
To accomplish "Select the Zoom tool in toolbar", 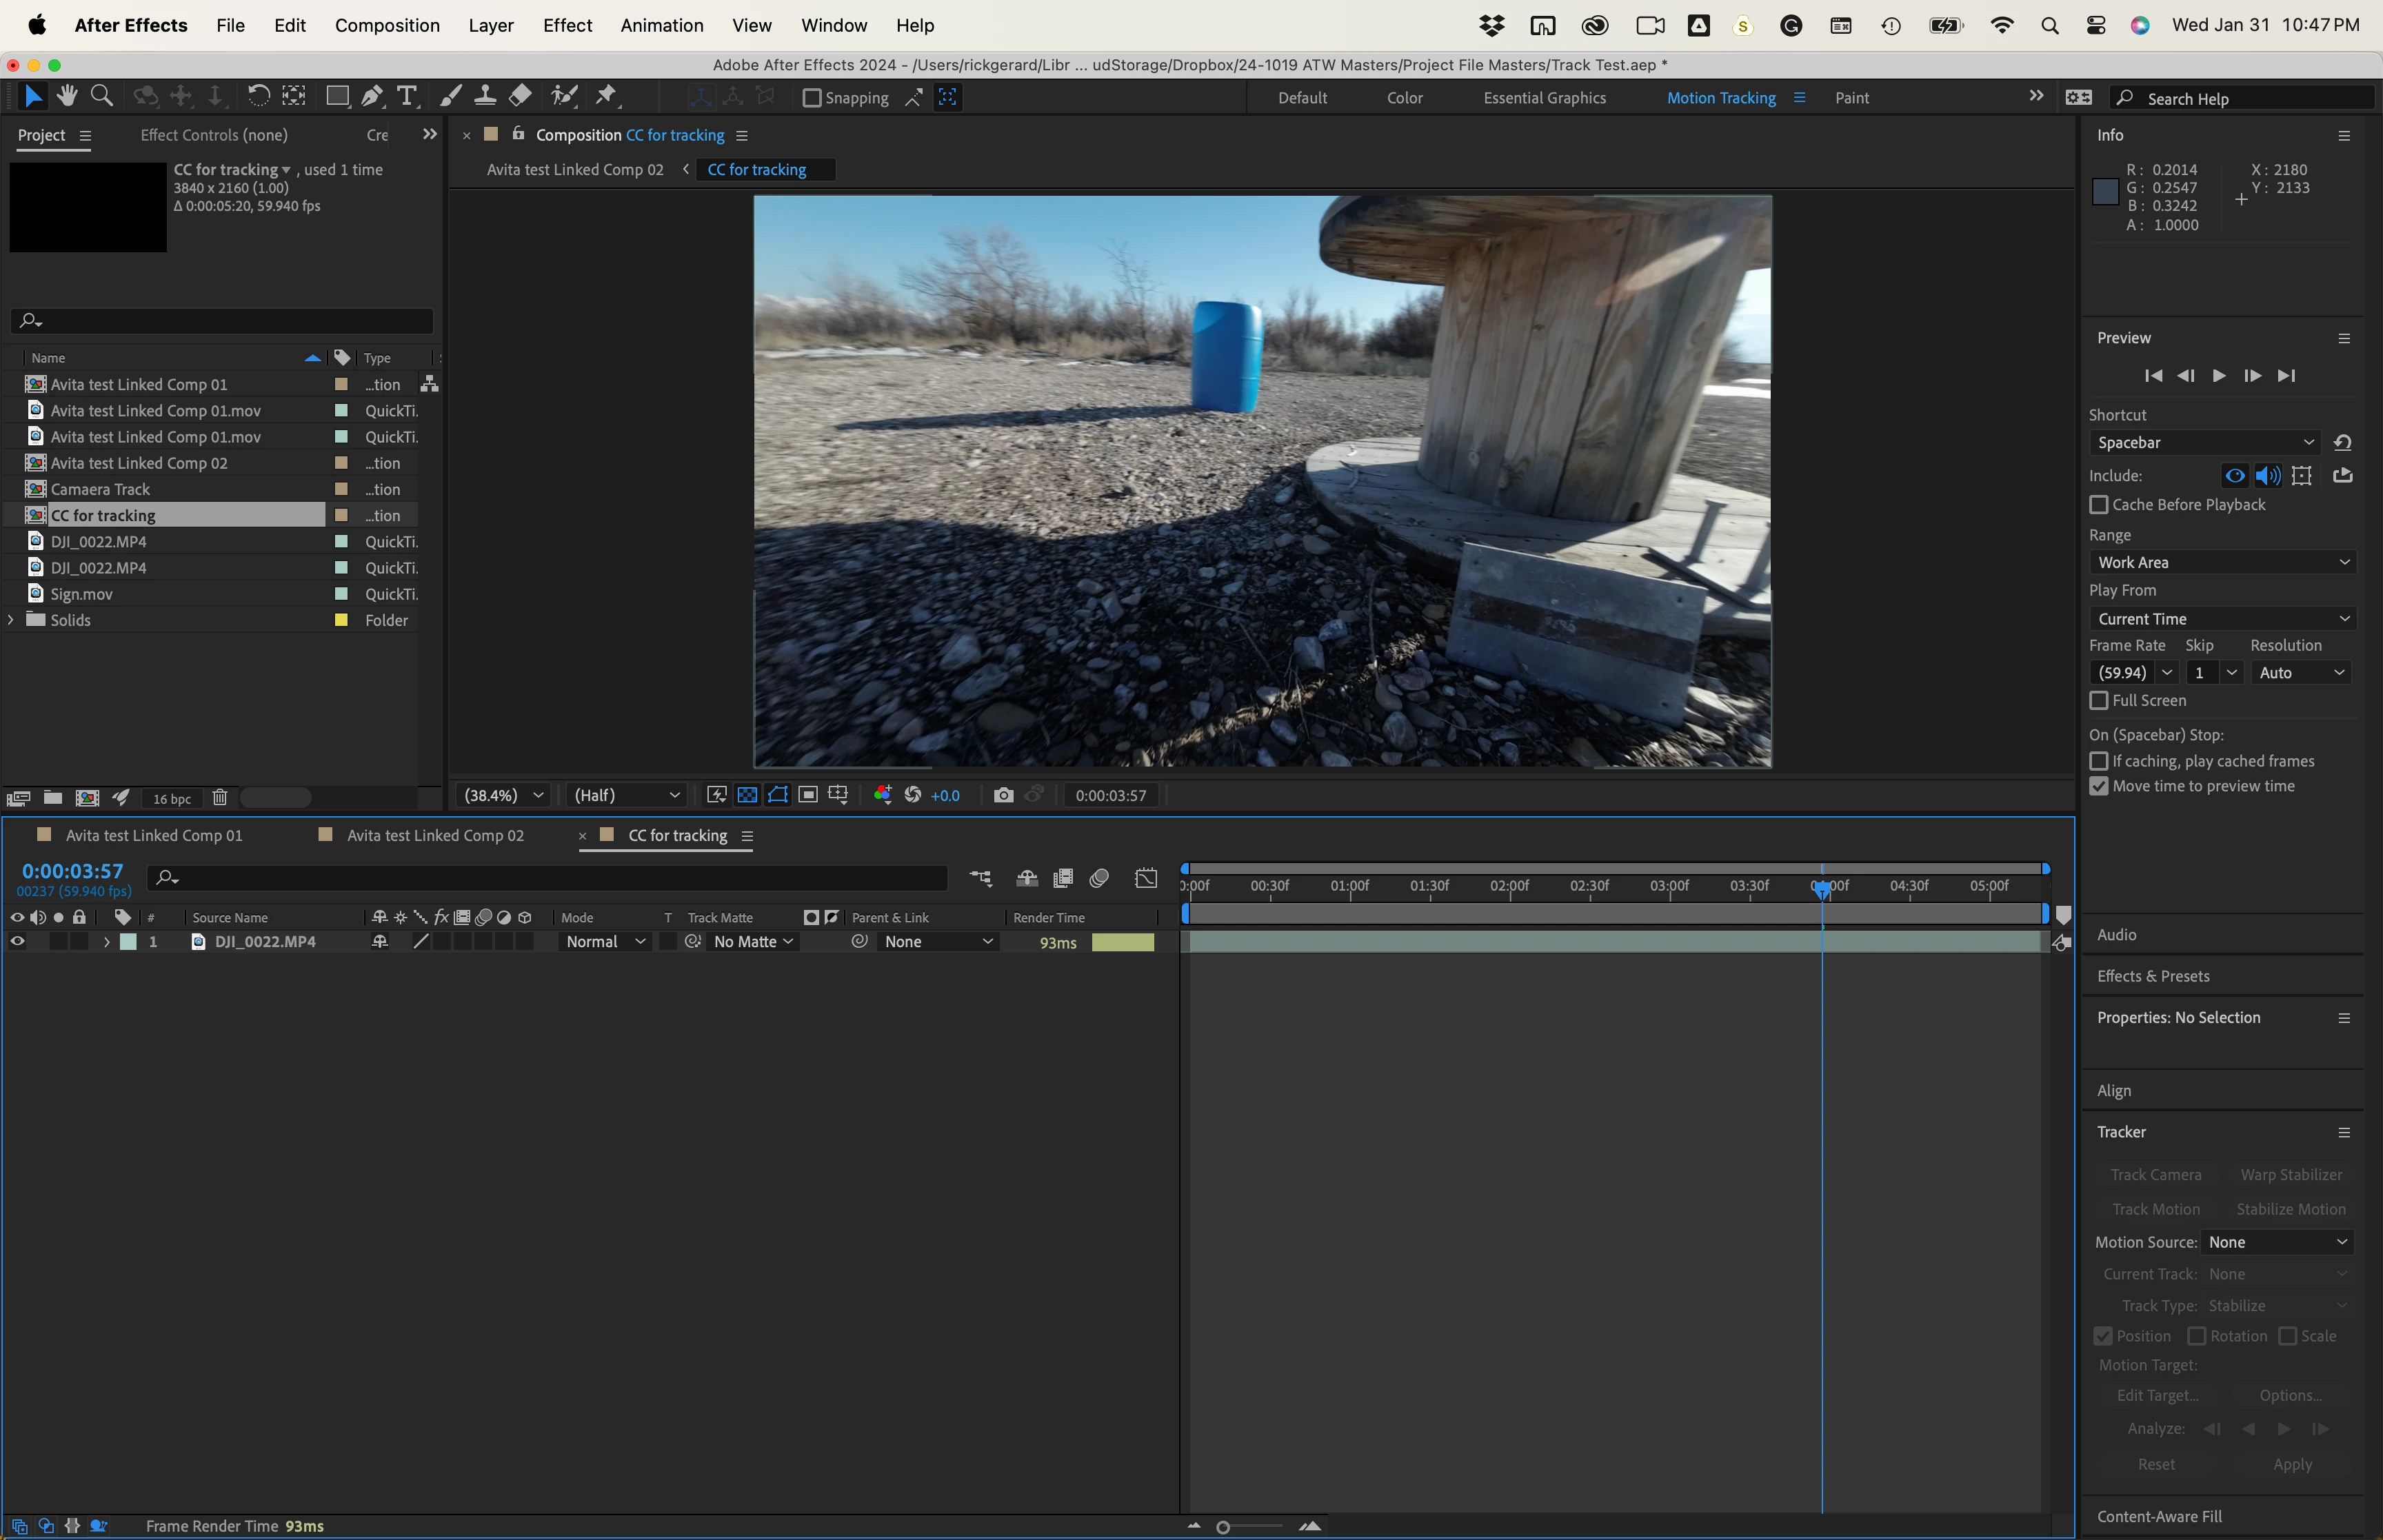I will point(101,96).
